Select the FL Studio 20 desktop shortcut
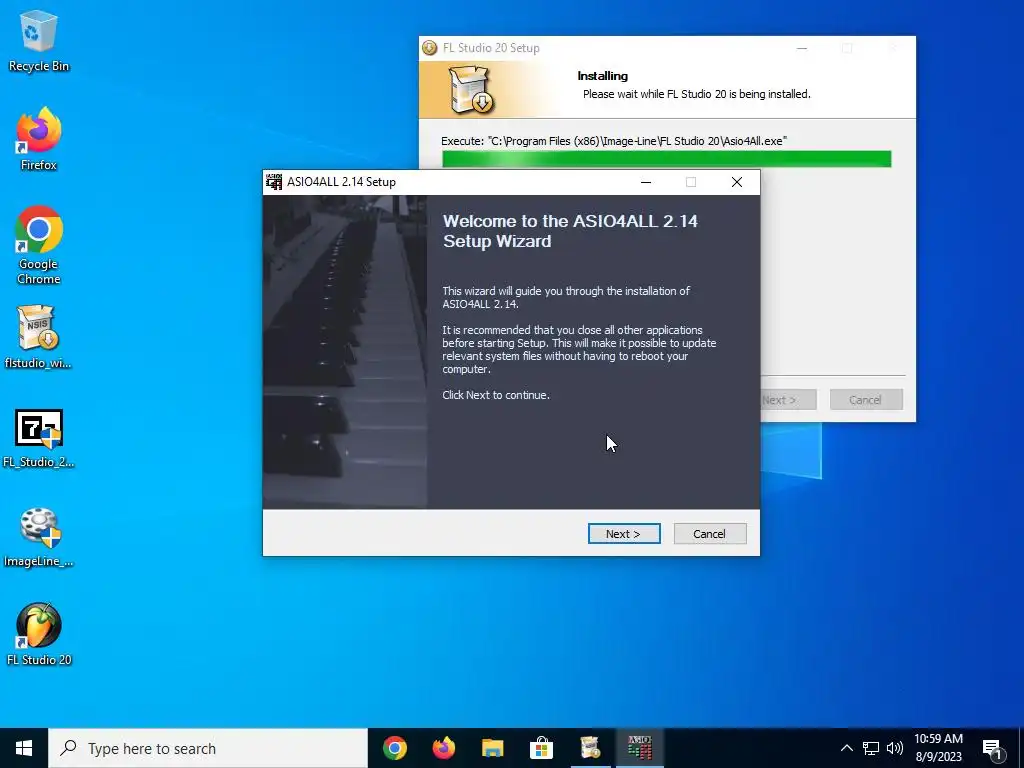The height and width of the screenshot is (768, 1024). (39, 635)
